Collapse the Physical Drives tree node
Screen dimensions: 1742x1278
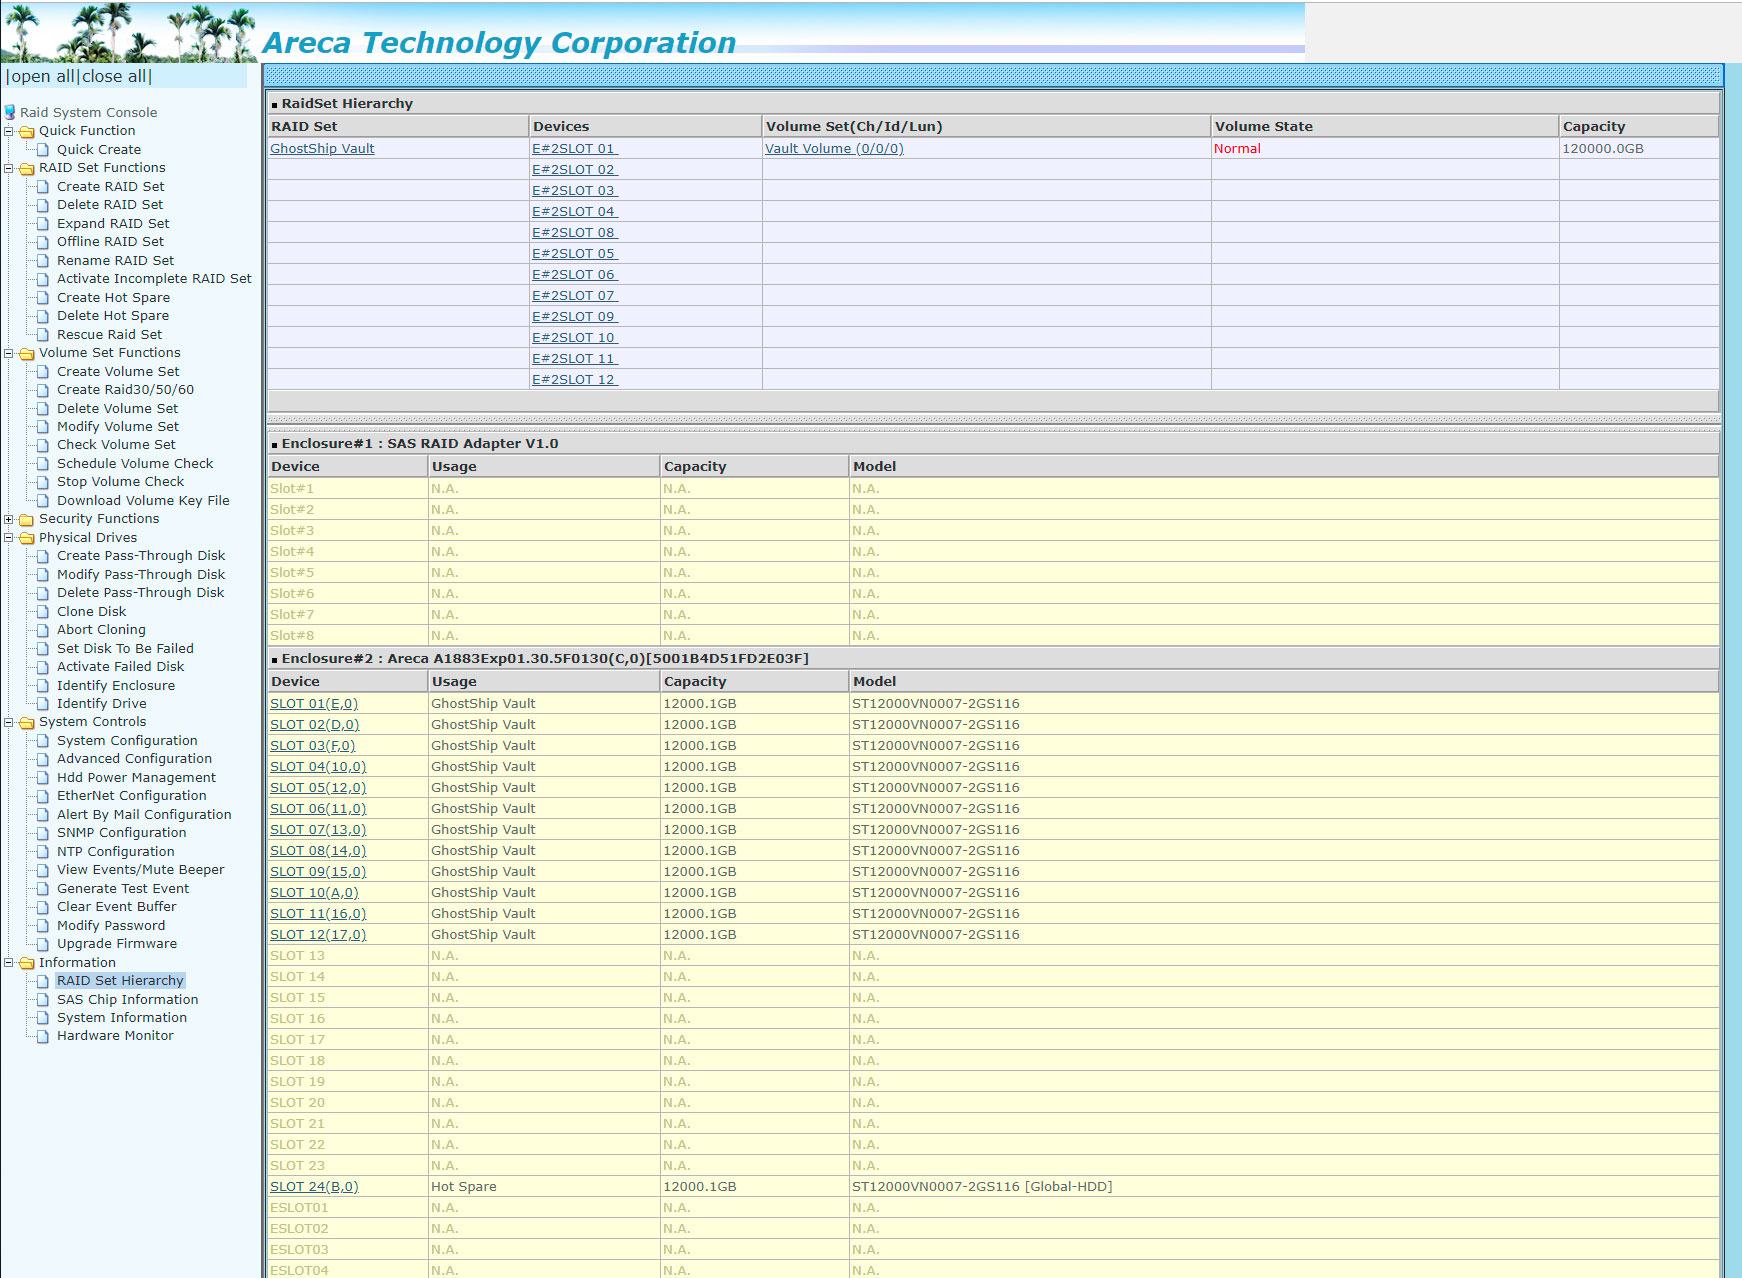click(x=9, y=538)
